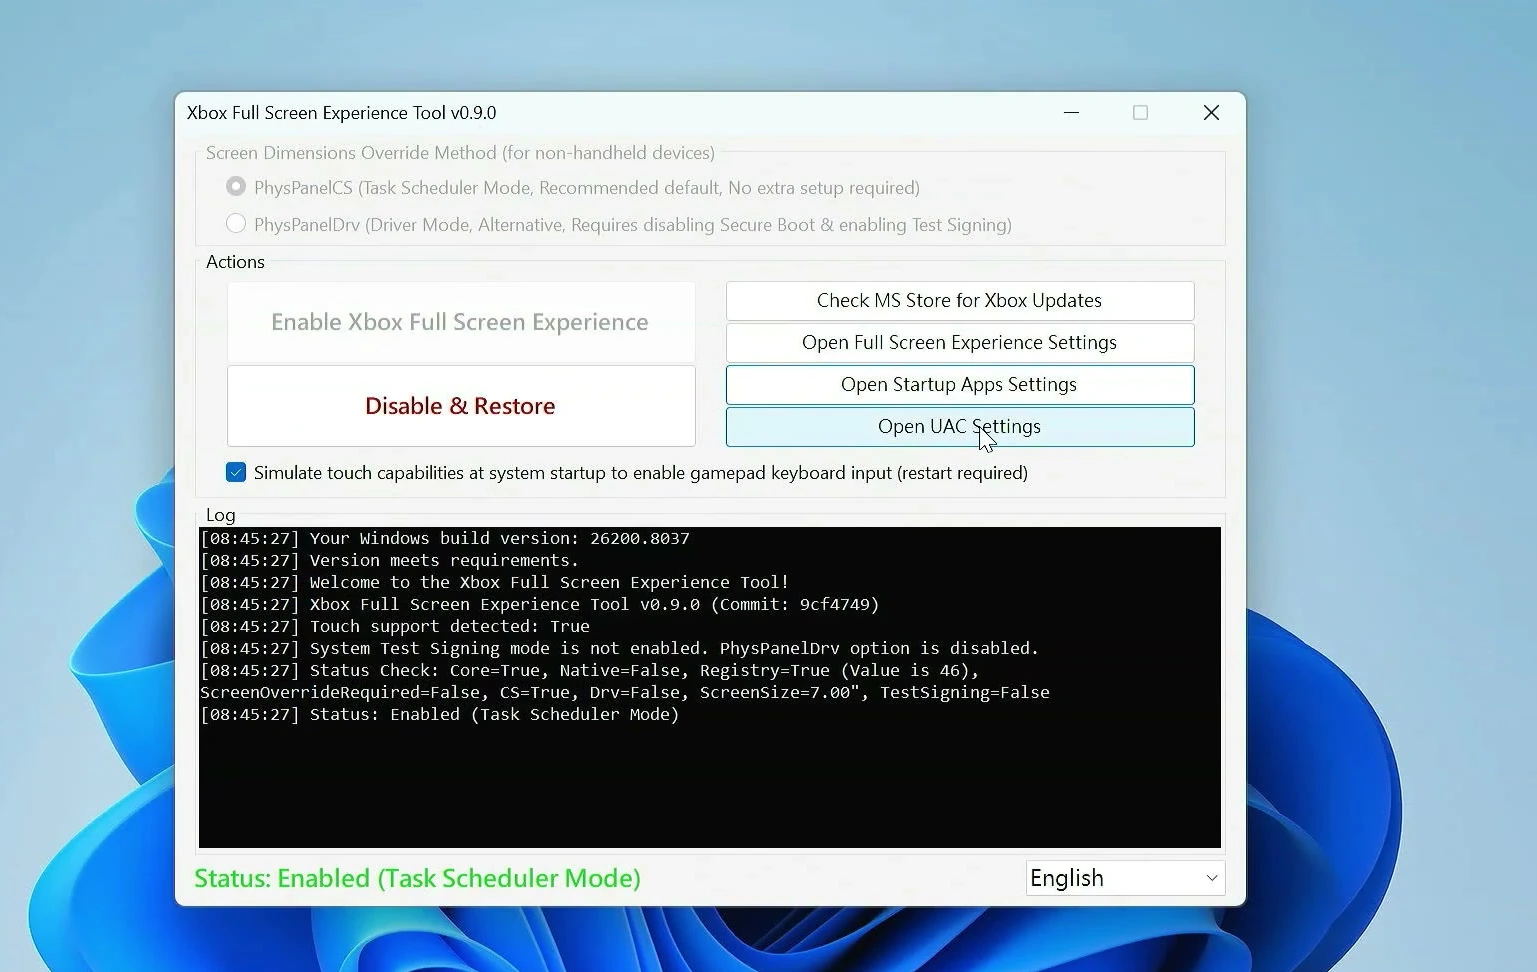Screen dimensions: 1537x972
Task: Click the "Actions" group label
Action: [x=235, y=262]
